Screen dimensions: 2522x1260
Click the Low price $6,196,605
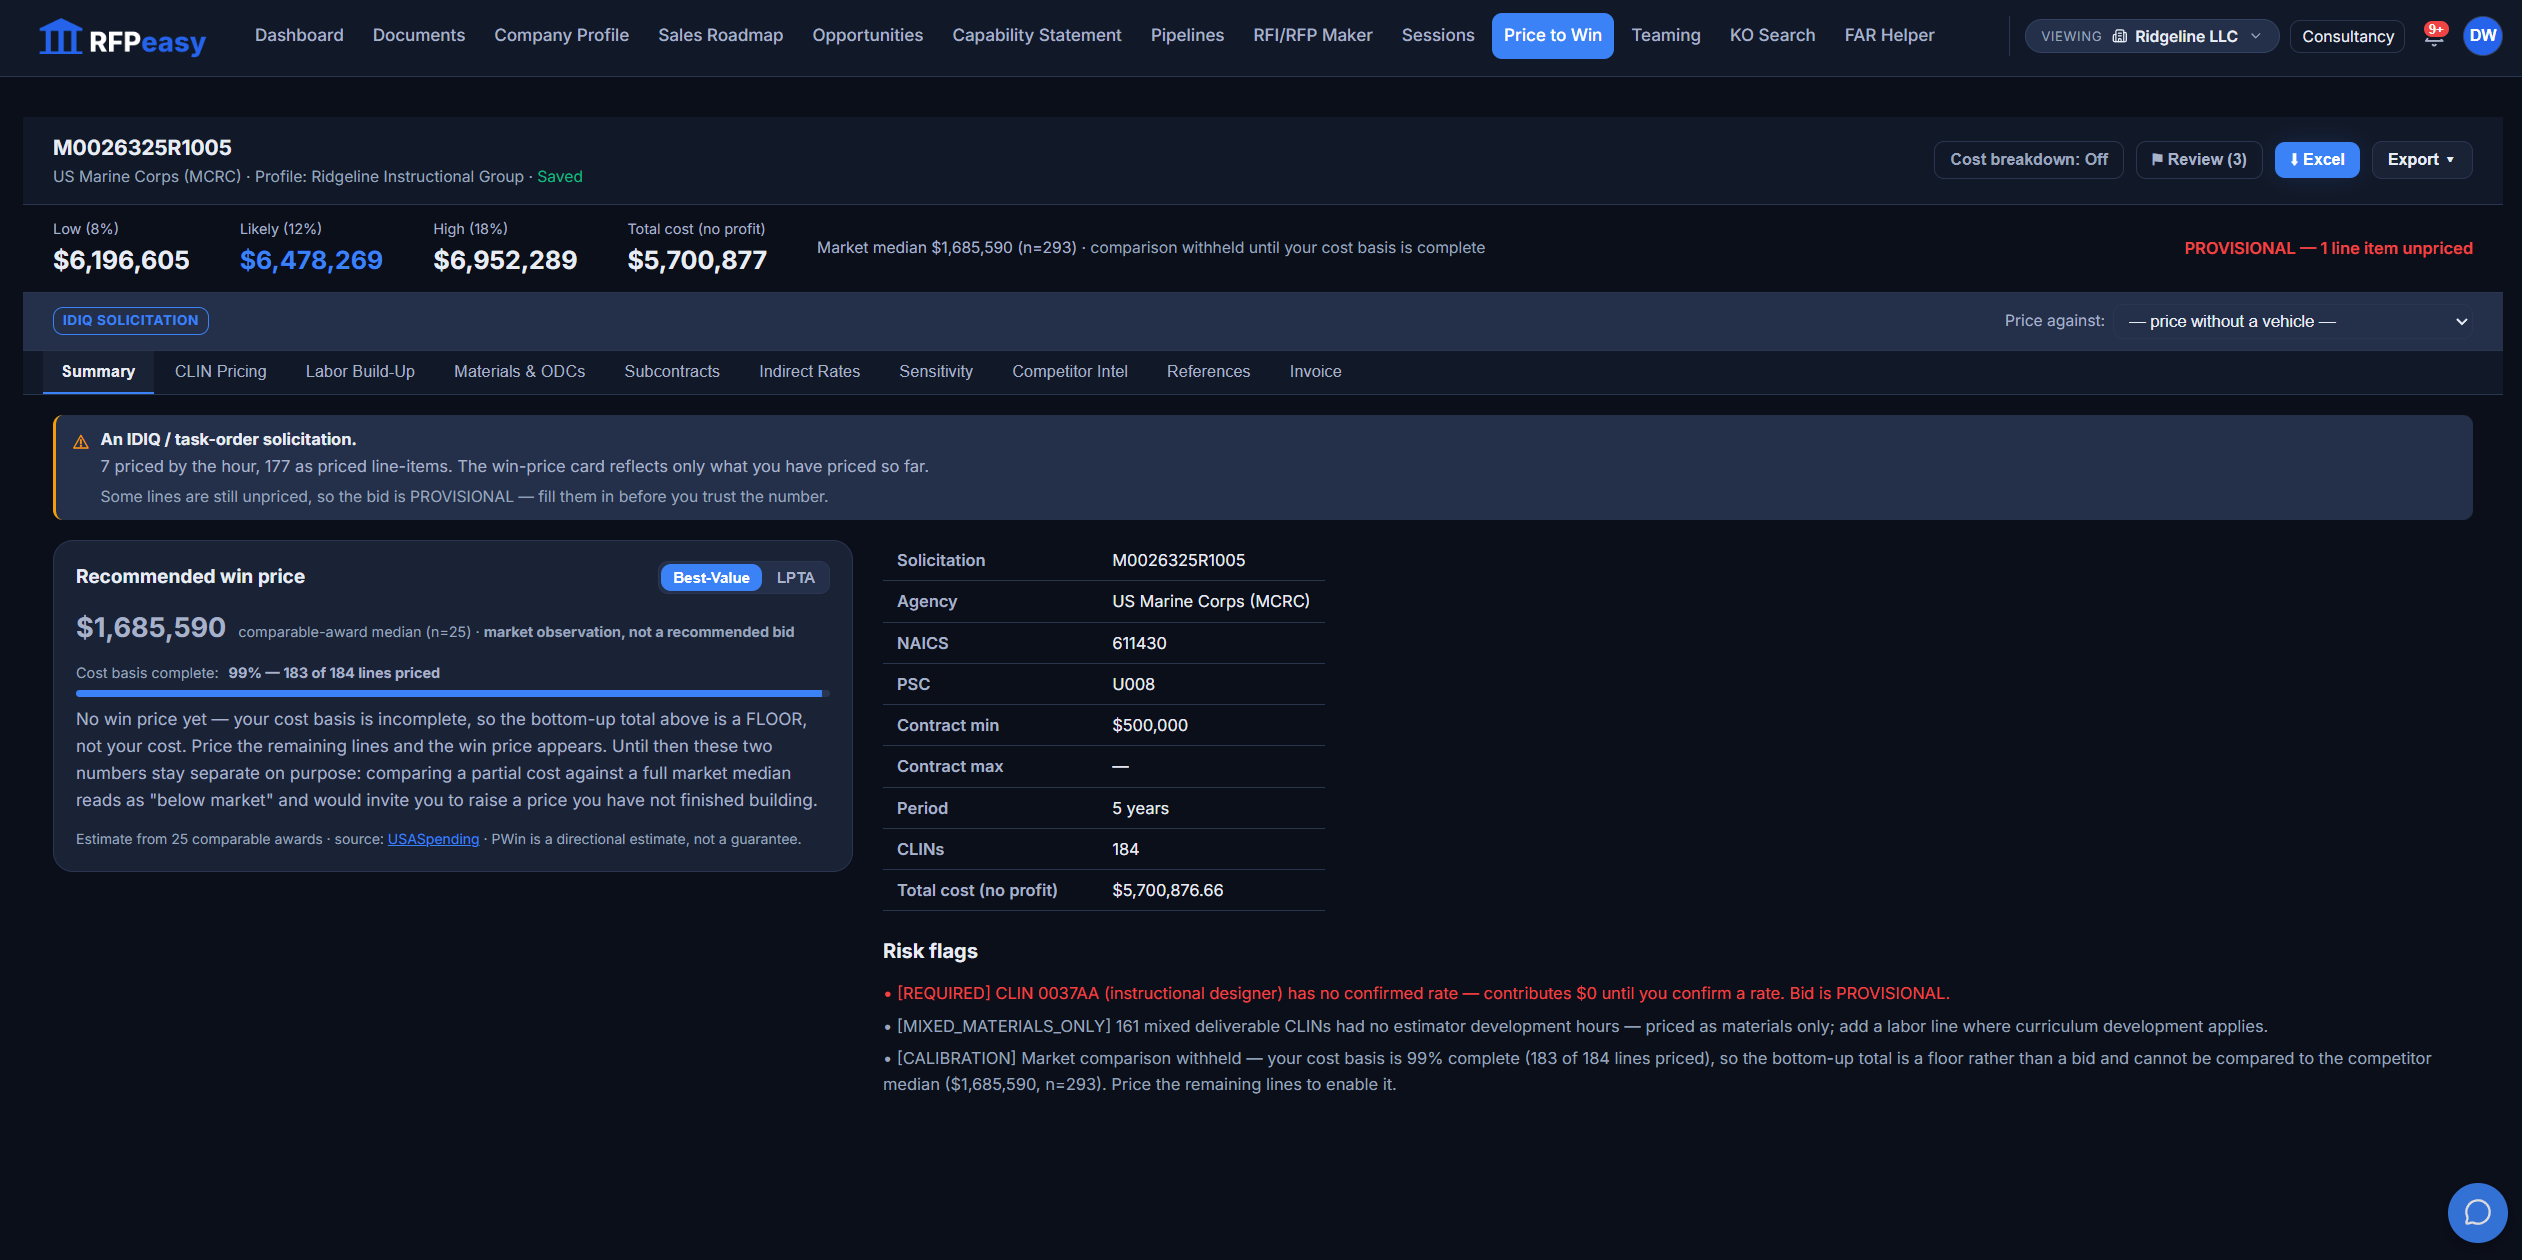click(x=121, y=260)
